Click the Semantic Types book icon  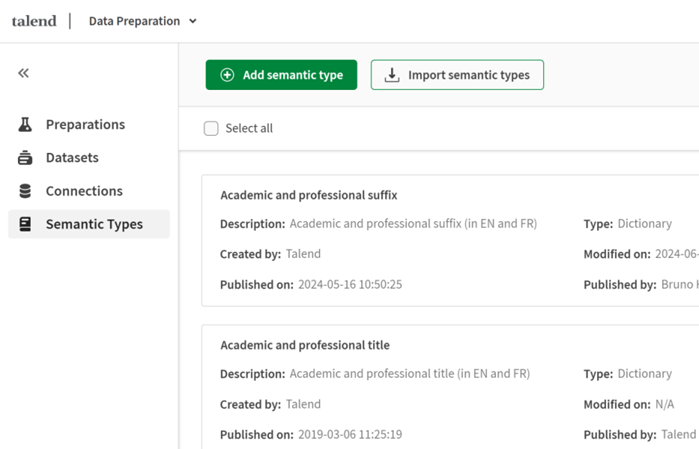26,224
